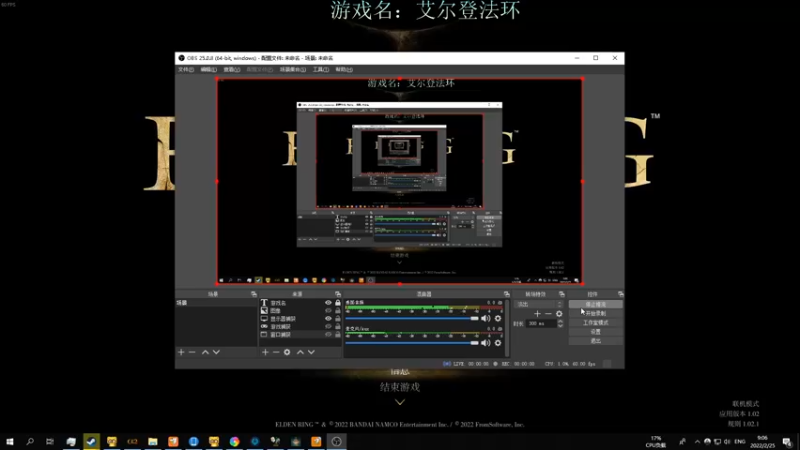The width and height of the screenshot is (800, 450).
Task: Move the selected source up
Action: click(301, 352)
